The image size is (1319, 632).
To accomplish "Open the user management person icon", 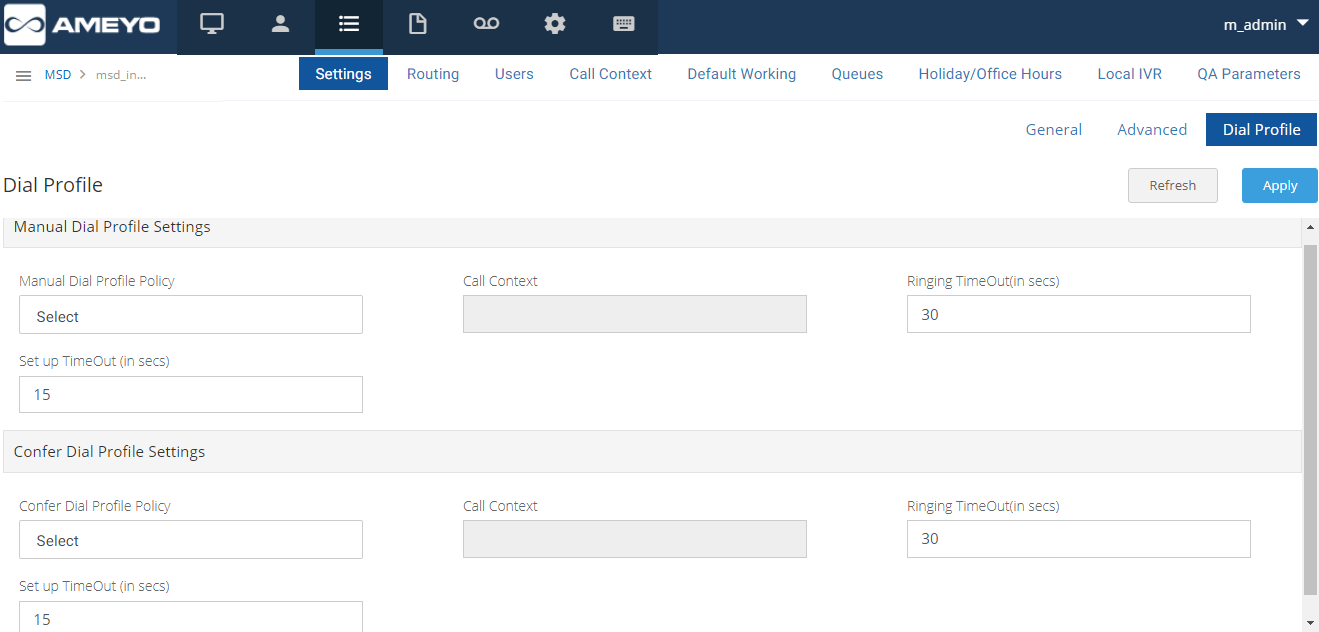I will coord(280,25).
